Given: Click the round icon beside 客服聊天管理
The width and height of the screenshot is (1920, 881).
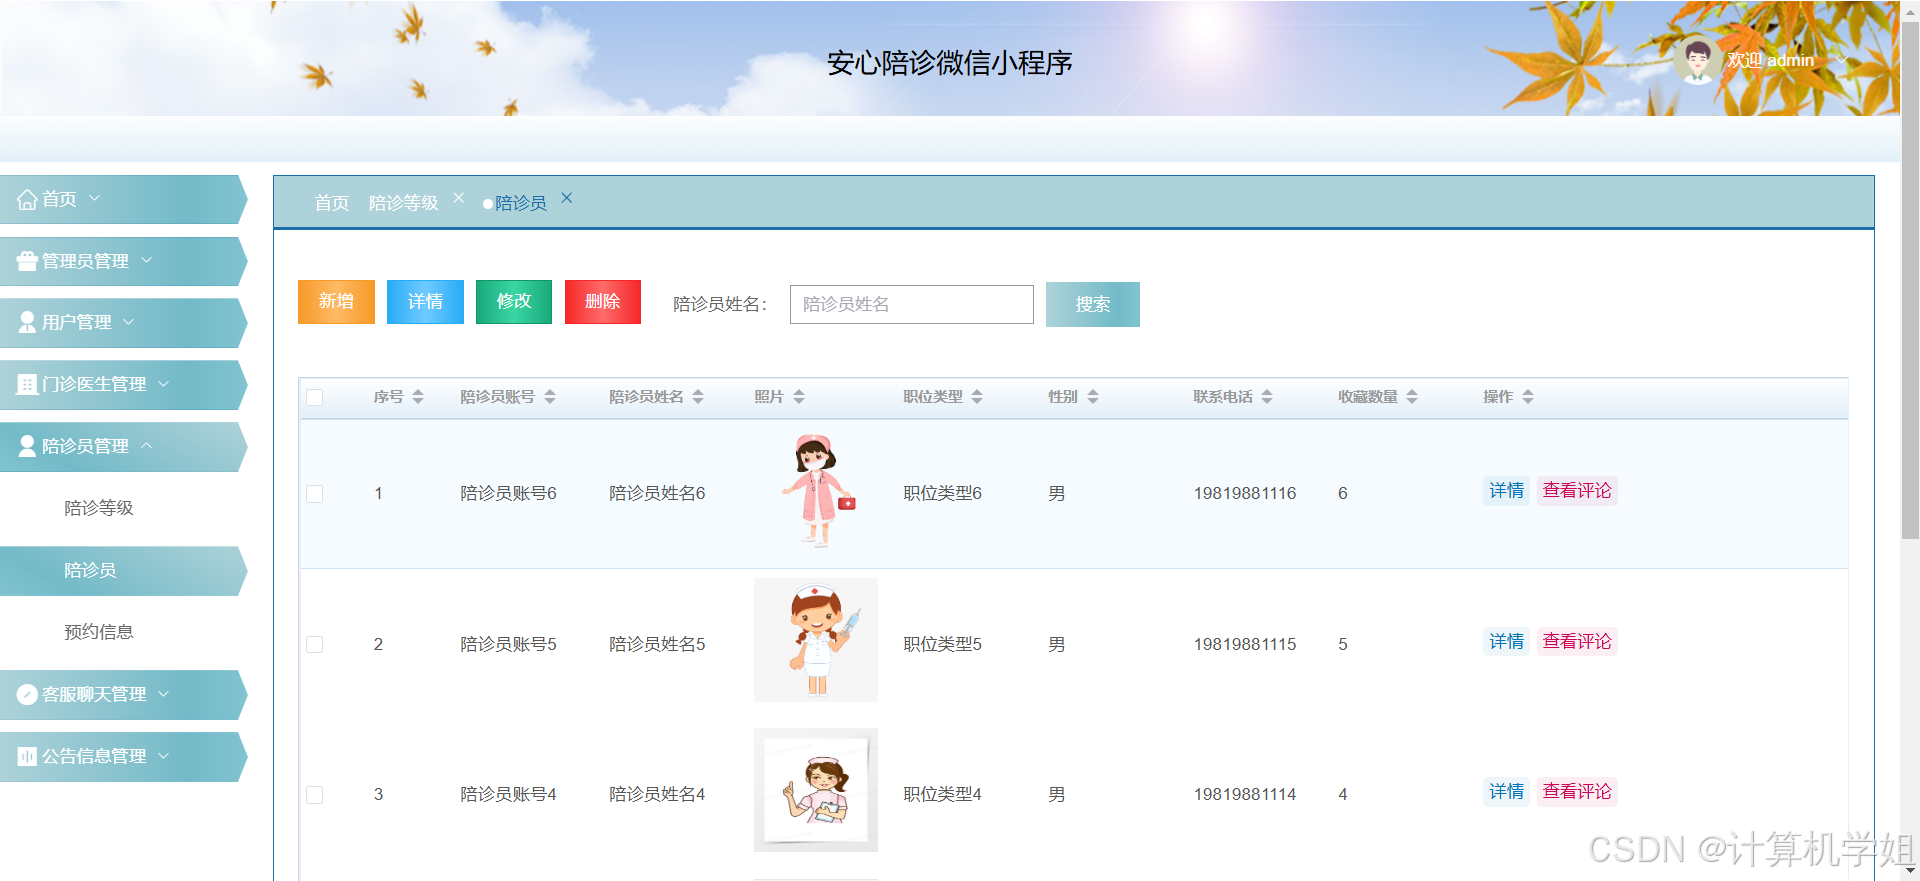Looking at the screenshot, I should point(27,694).
